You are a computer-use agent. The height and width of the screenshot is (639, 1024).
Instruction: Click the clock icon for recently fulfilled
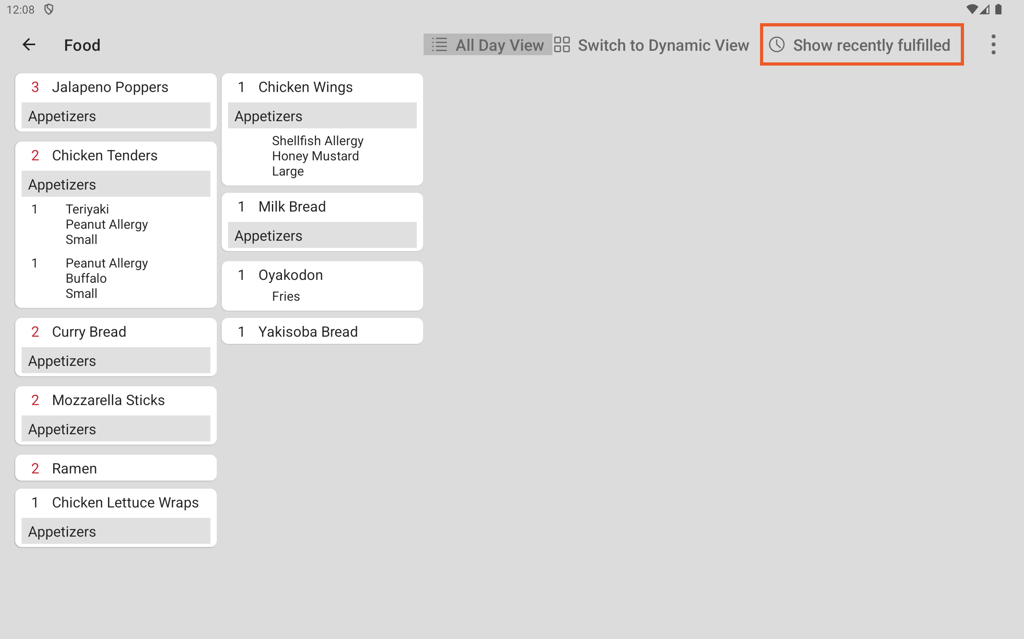777,45
